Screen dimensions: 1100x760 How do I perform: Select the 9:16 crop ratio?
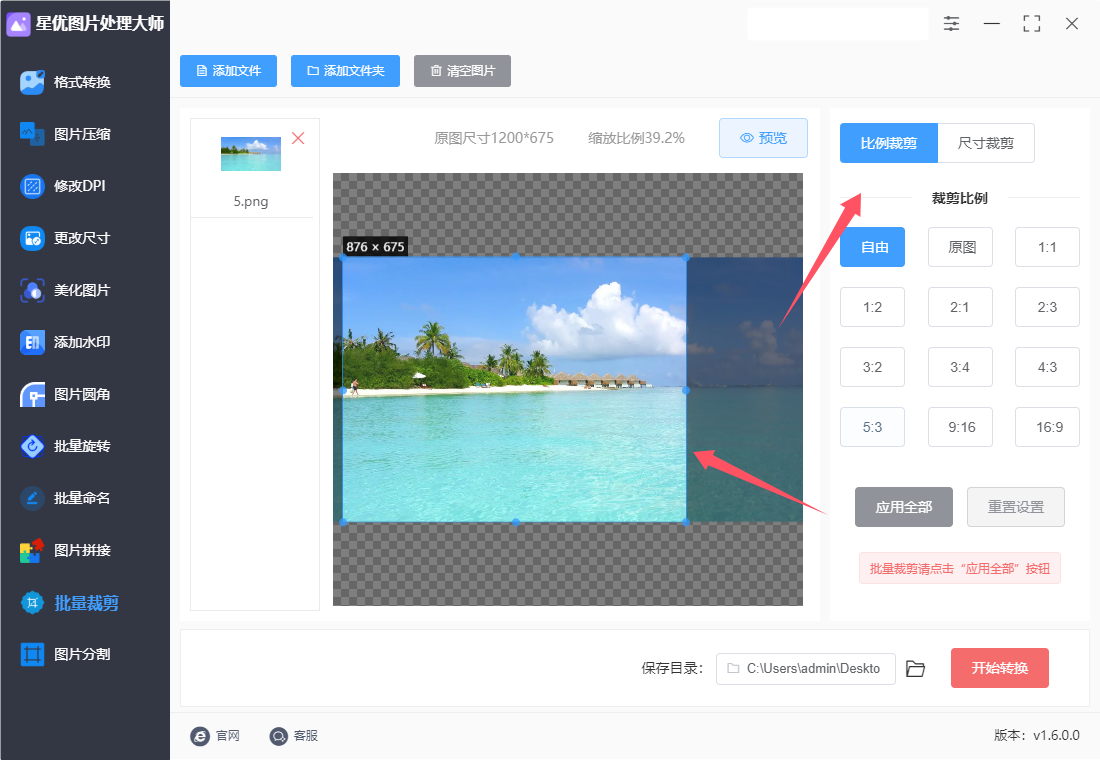tap(960, 427)
